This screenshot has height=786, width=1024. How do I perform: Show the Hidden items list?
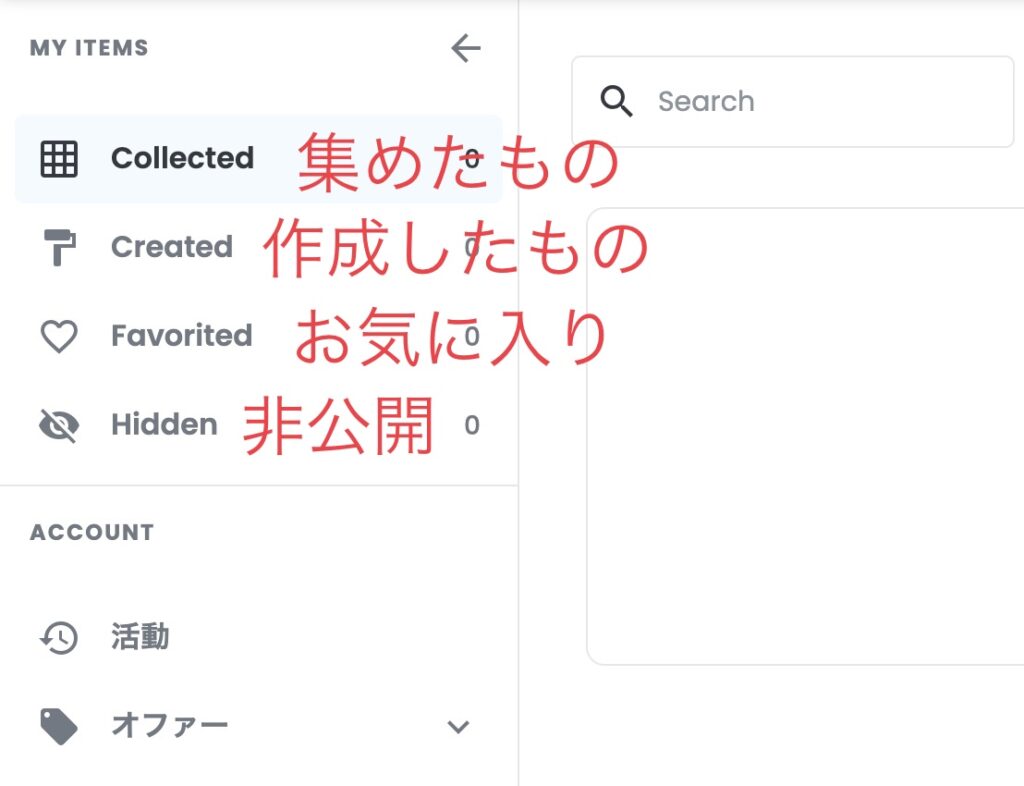tap(259, 425)
